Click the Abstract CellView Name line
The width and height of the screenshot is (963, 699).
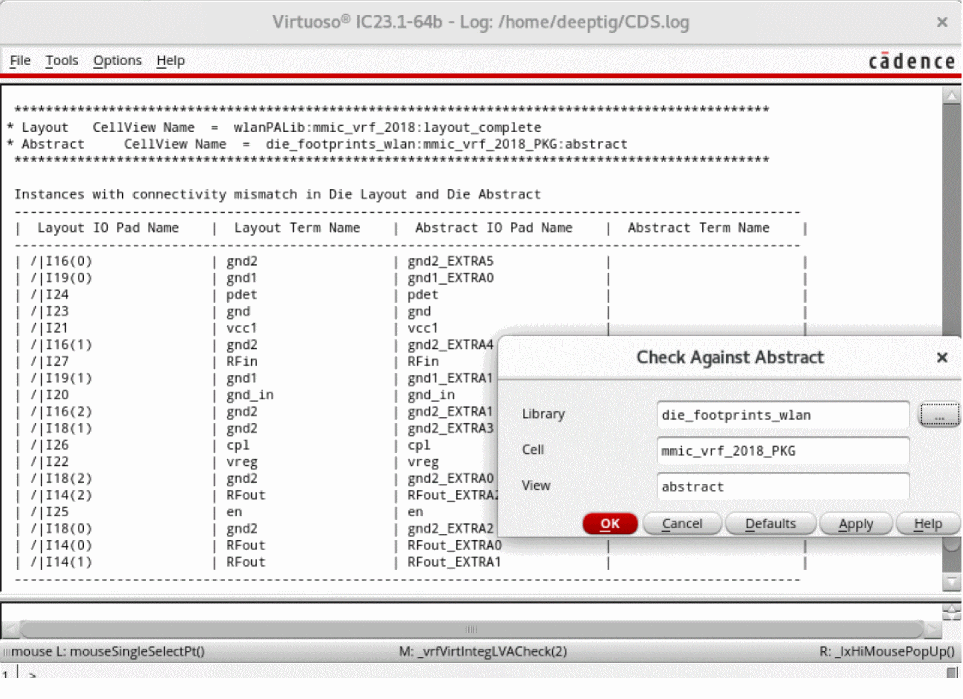point(317,144)
